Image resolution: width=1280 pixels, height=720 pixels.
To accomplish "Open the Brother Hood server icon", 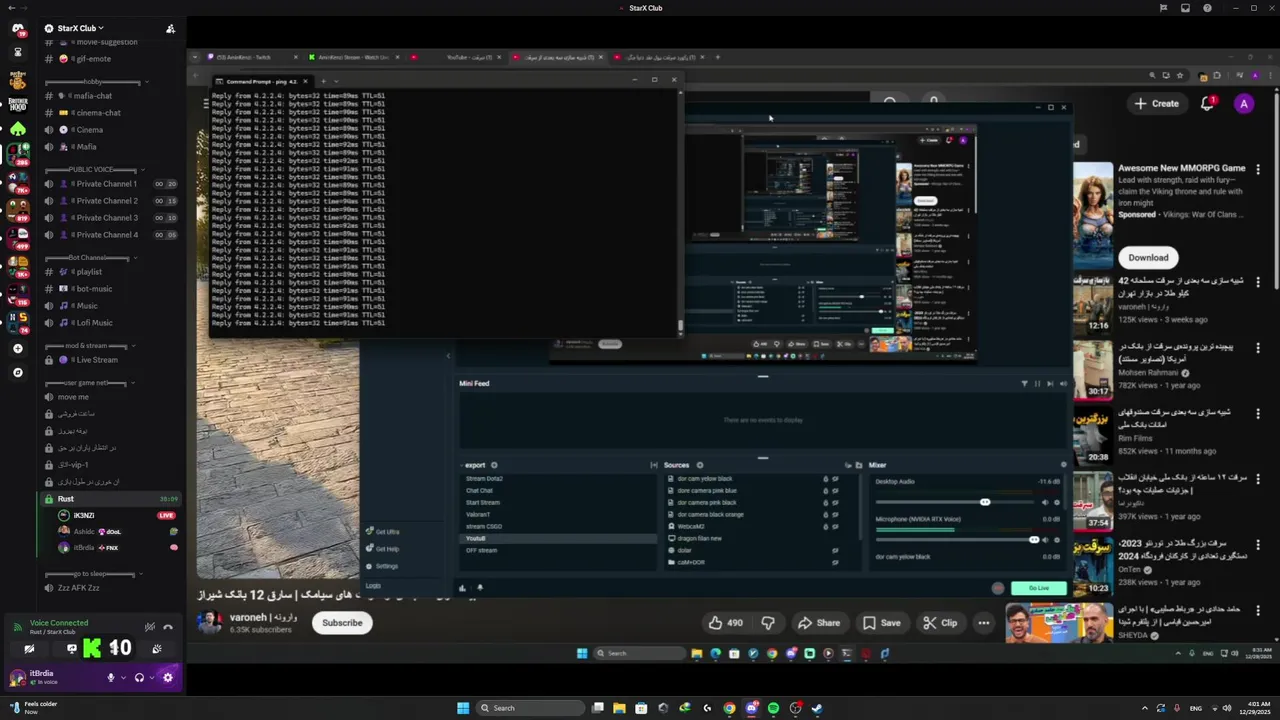I will (x=17, y=104).
